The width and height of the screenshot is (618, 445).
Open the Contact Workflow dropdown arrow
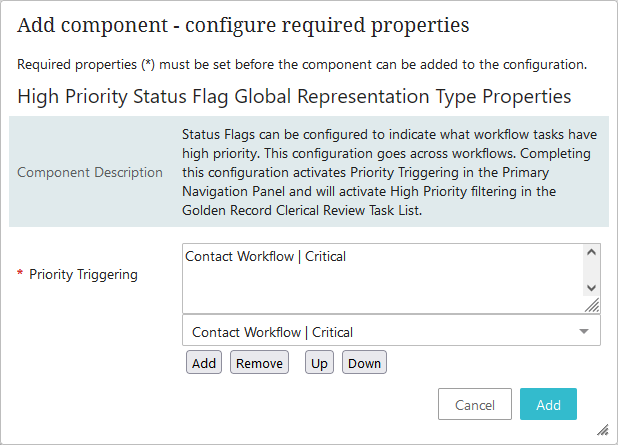583,332
